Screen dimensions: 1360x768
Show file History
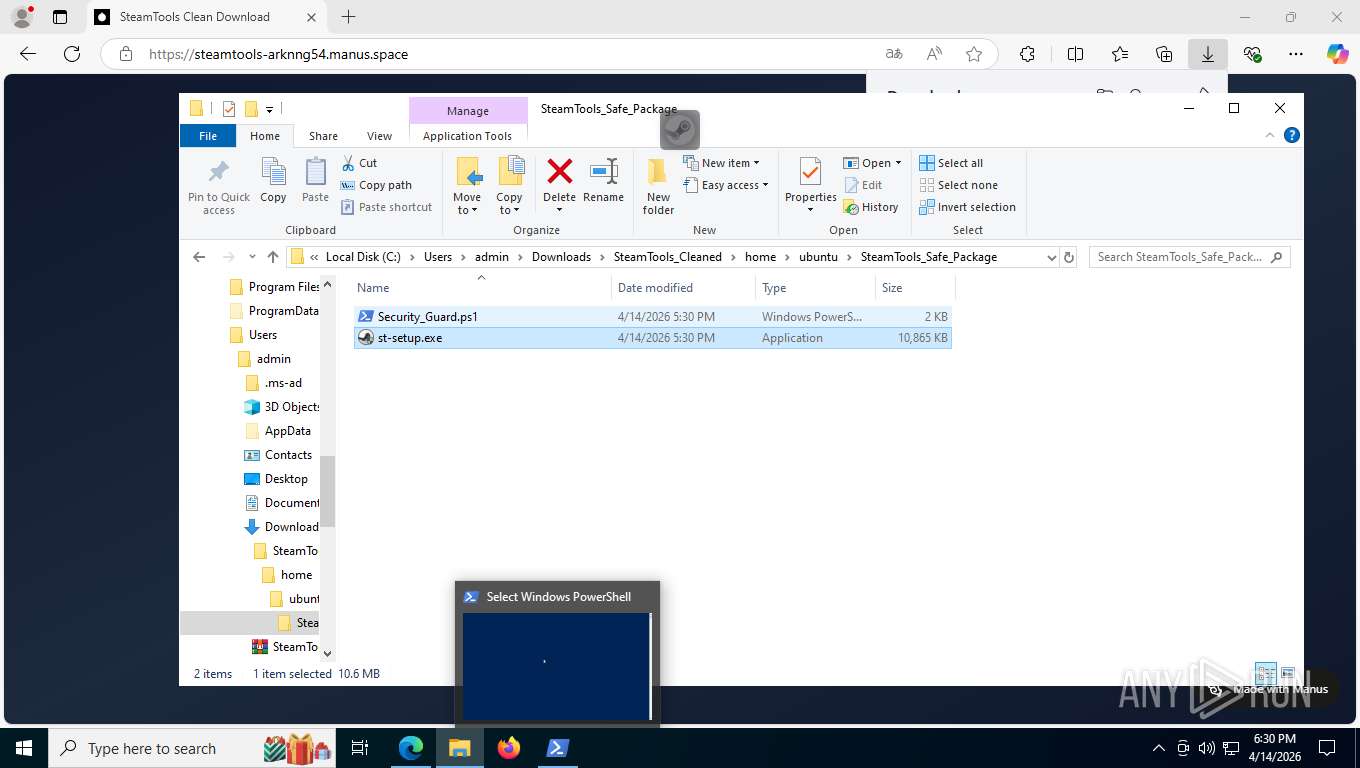point(871,207)
